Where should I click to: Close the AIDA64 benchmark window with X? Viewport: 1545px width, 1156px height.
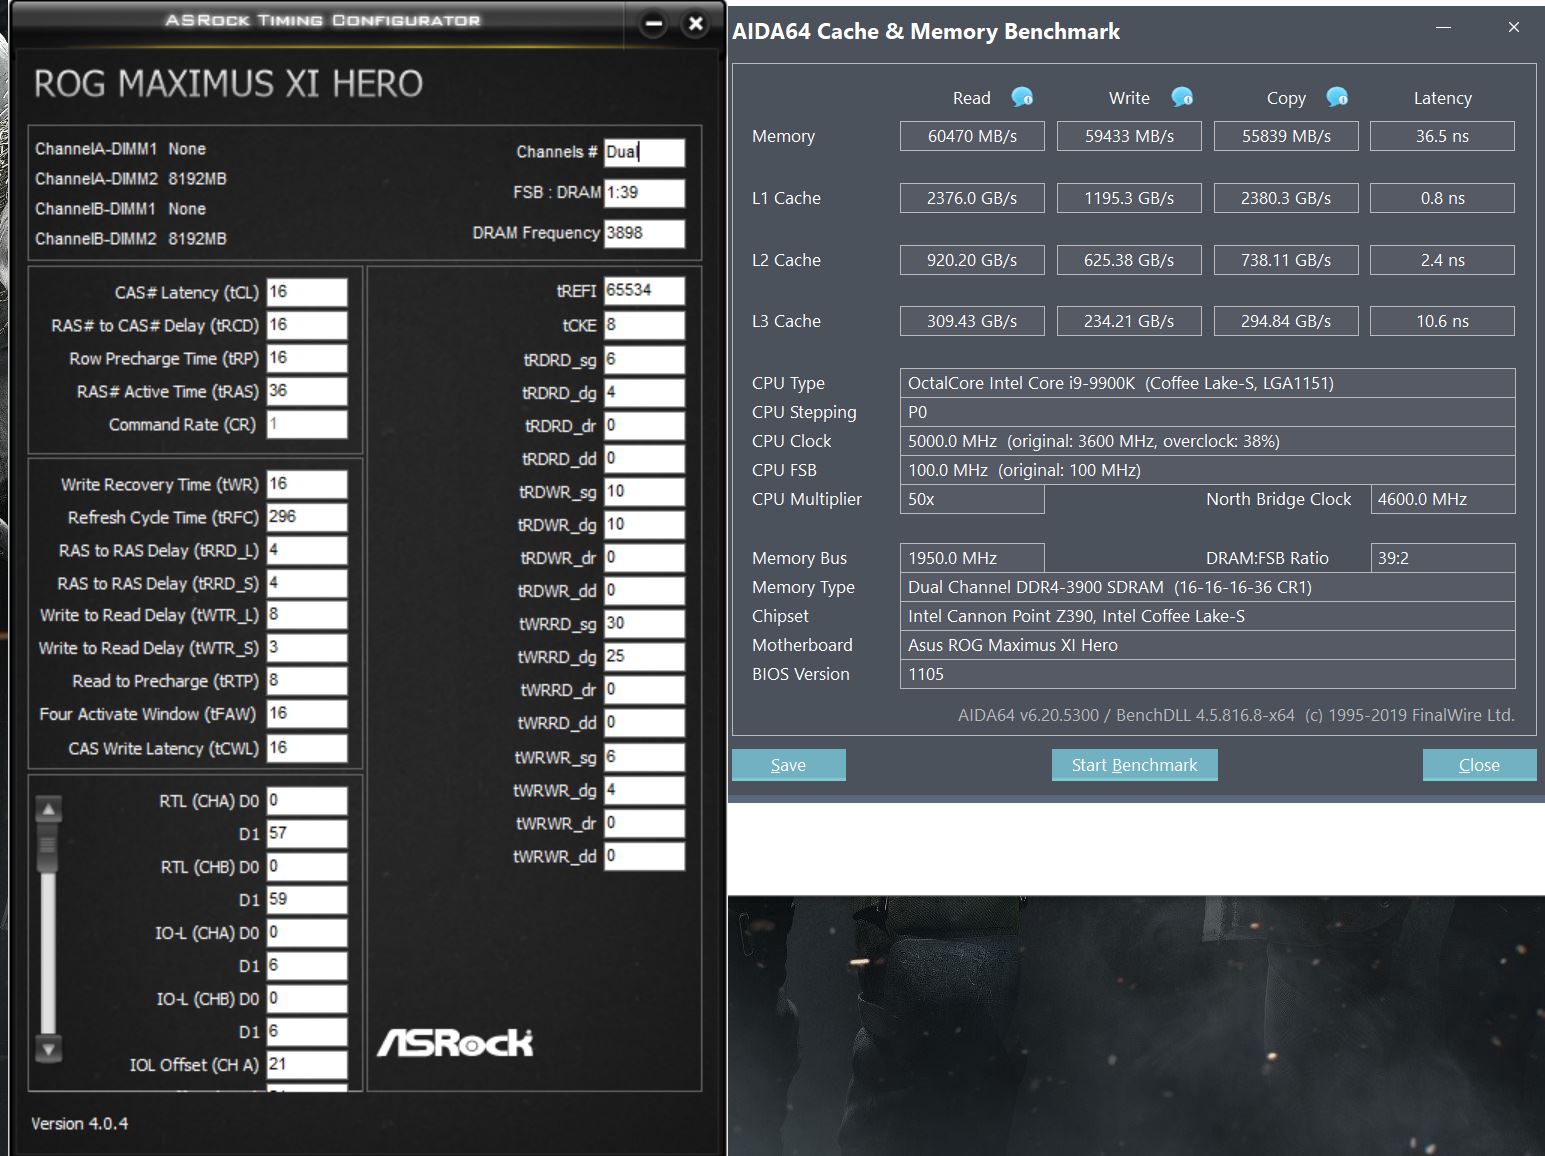pos(1514,28)
